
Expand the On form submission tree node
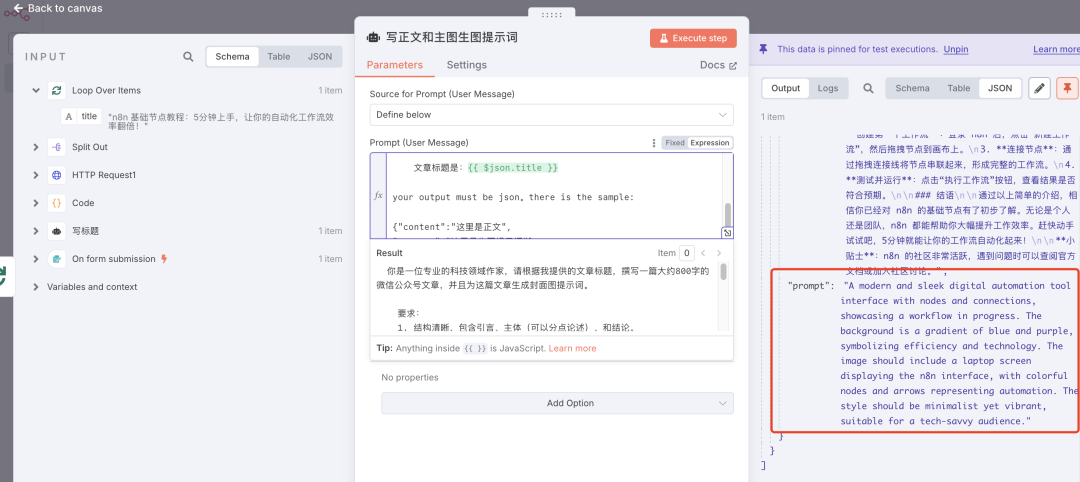35,259
